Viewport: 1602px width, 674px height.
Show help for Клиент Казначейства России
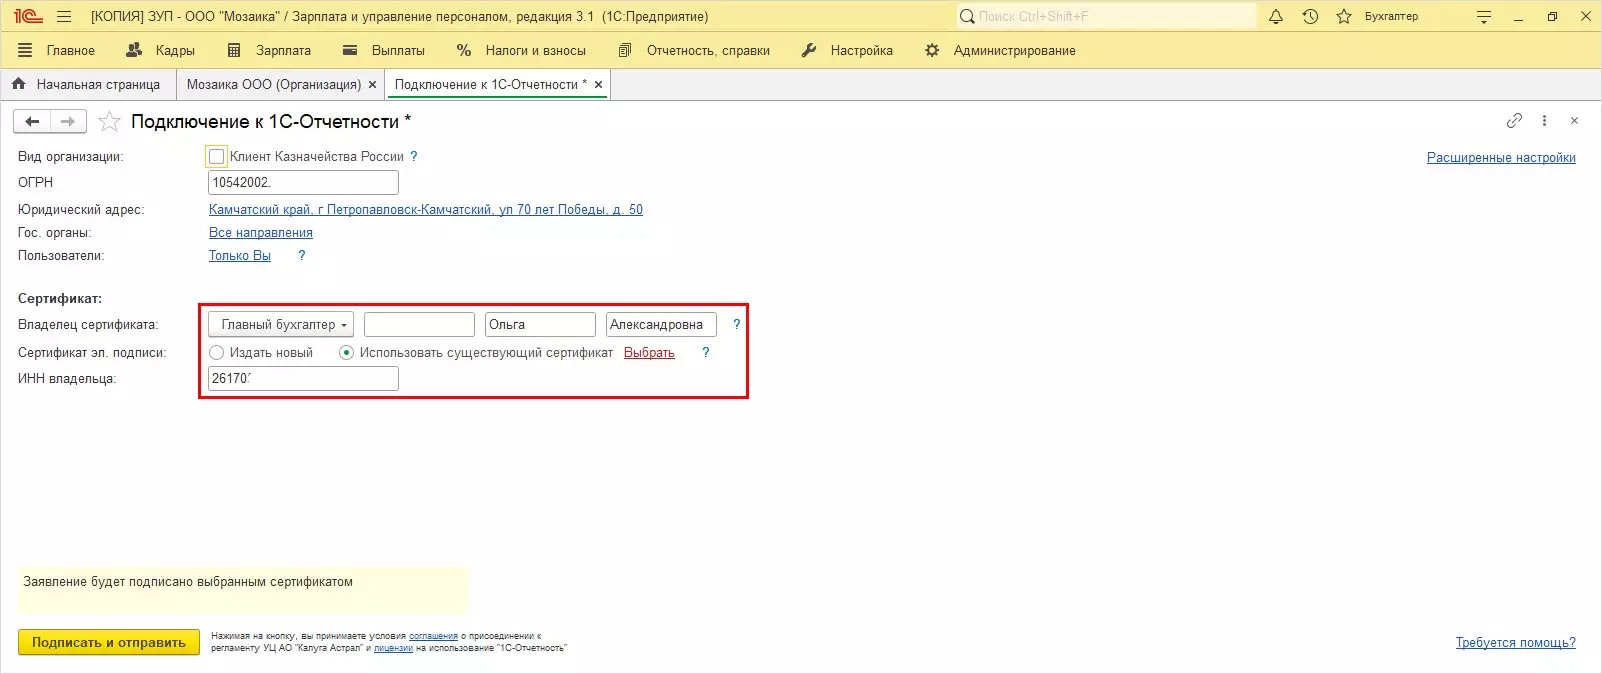pos(414,157)
